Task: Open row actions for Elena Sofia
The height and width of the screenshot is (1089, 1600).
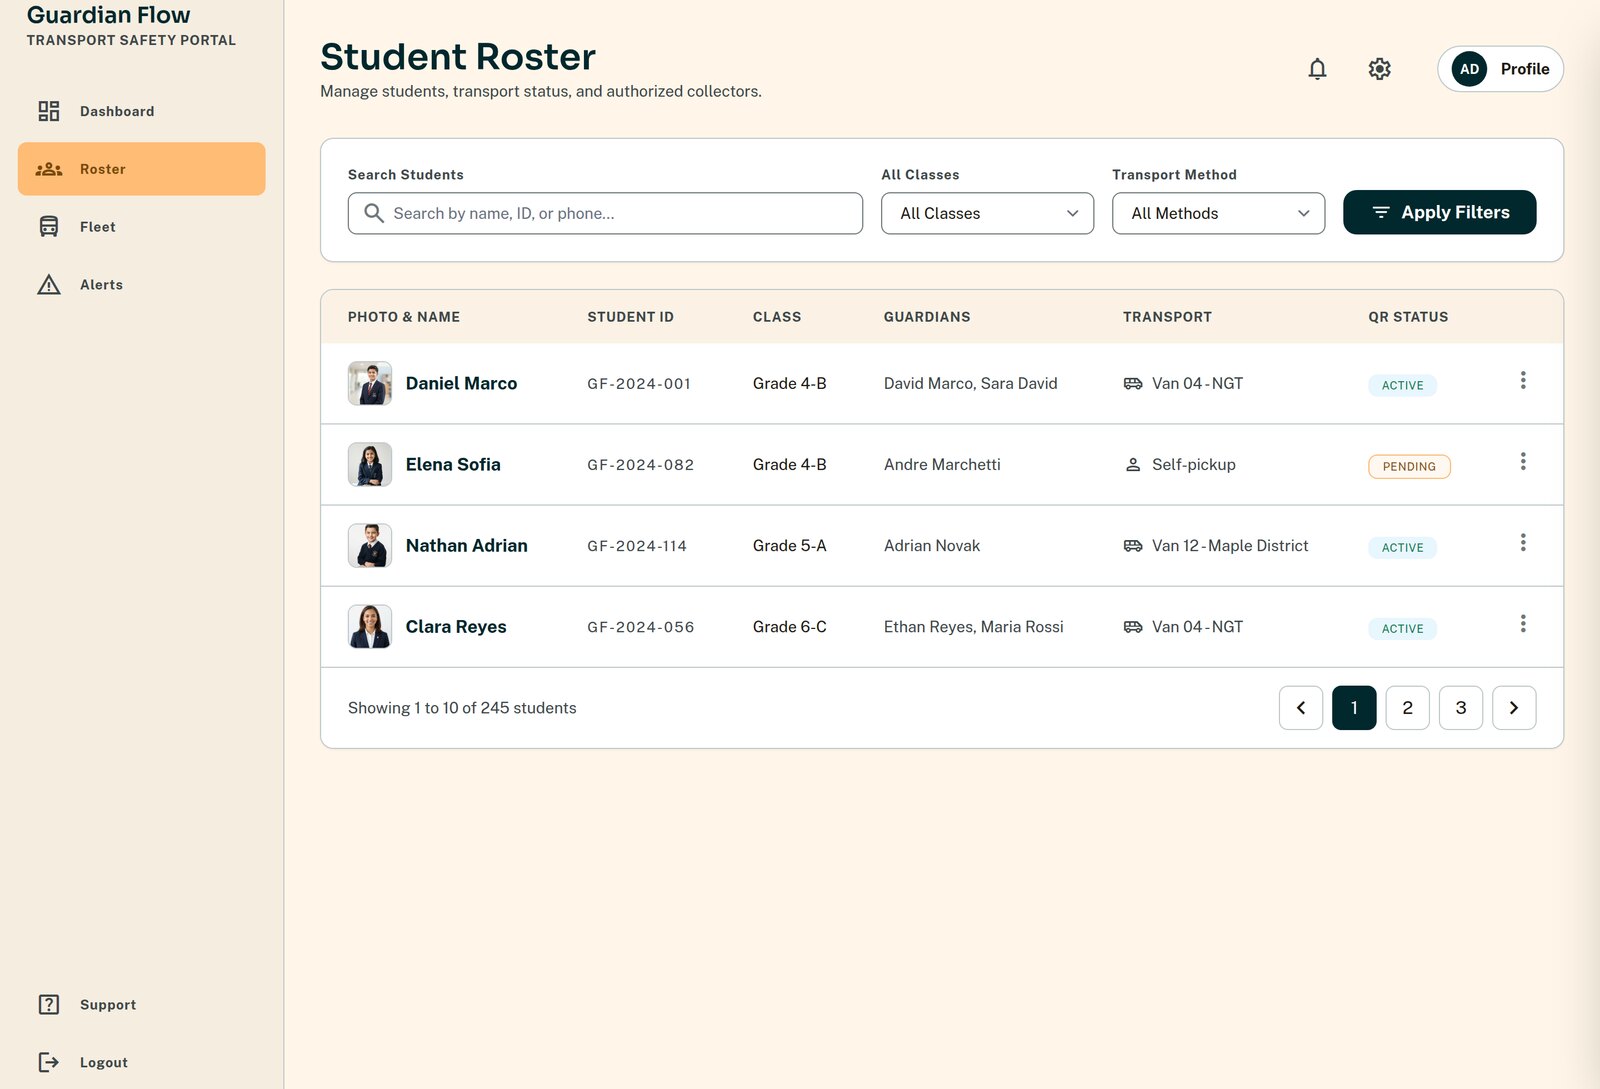Action: pyautogui.click(x=1523, y=461)
